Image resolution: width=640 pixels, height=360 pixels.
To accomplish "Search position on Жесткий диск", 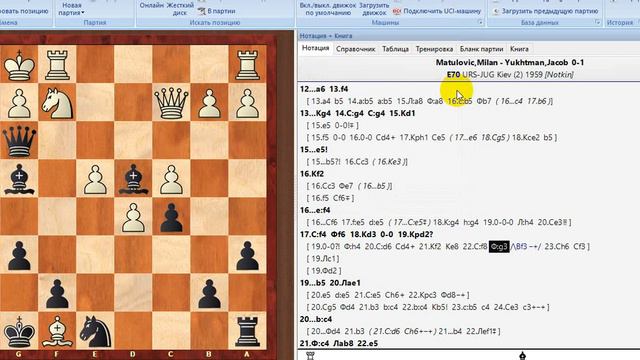I will (180, 9).
